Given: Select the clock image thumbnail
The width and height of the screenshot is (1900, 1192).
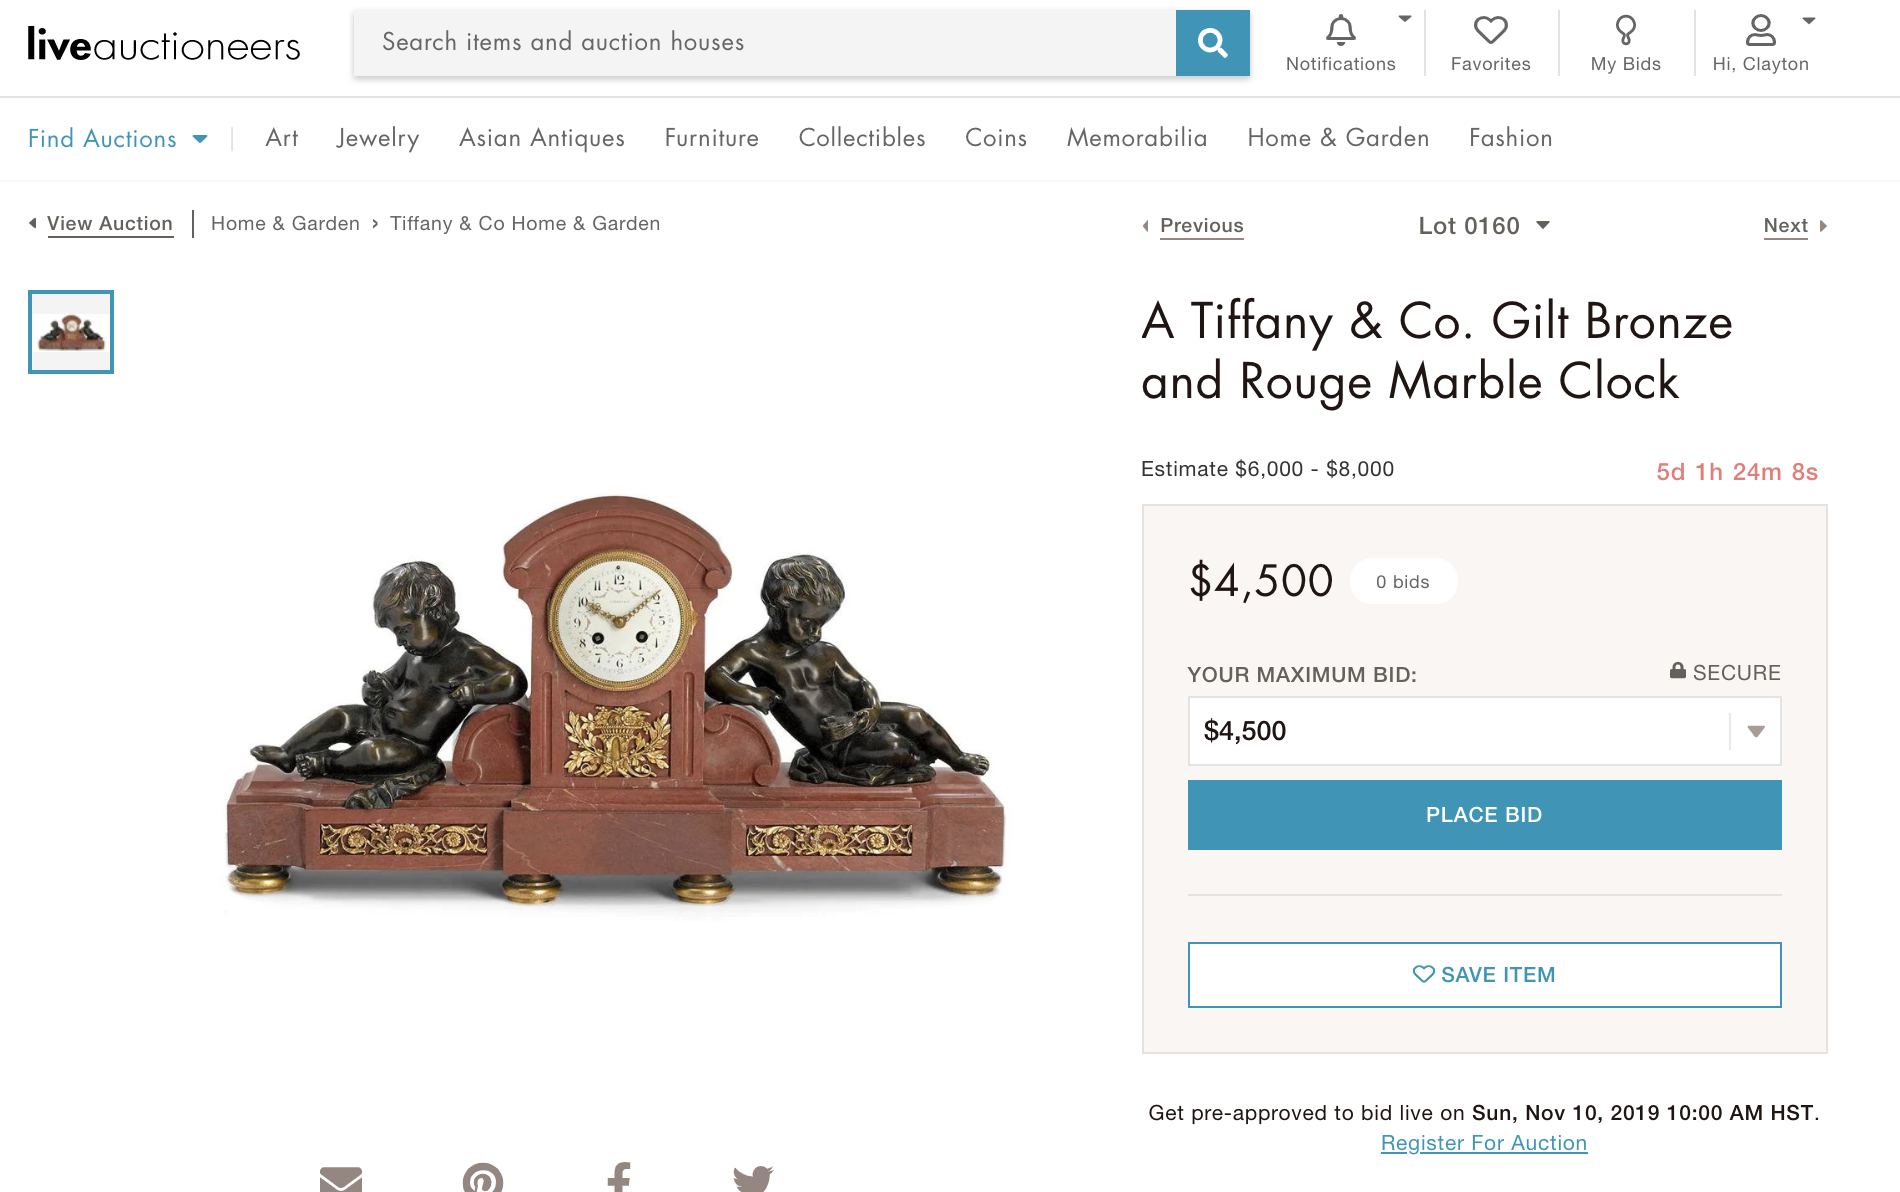Looking at the screenshot, I should click(x=71, y=332).
